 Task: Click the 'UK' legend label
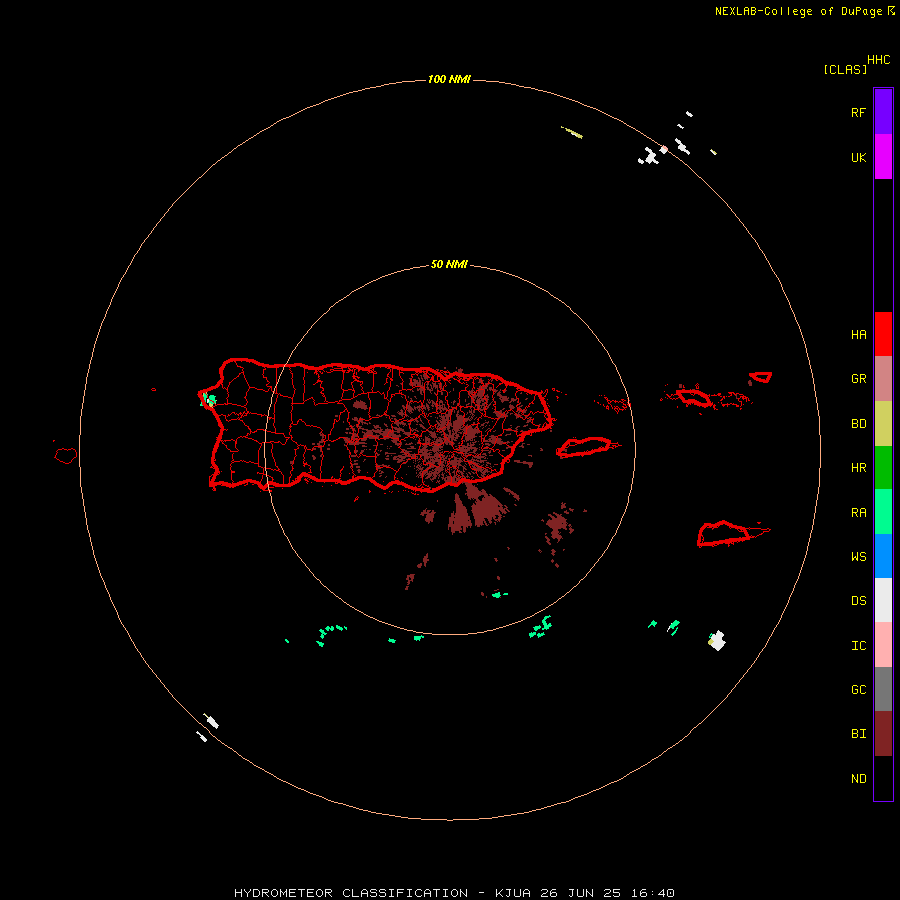(858, 157)
